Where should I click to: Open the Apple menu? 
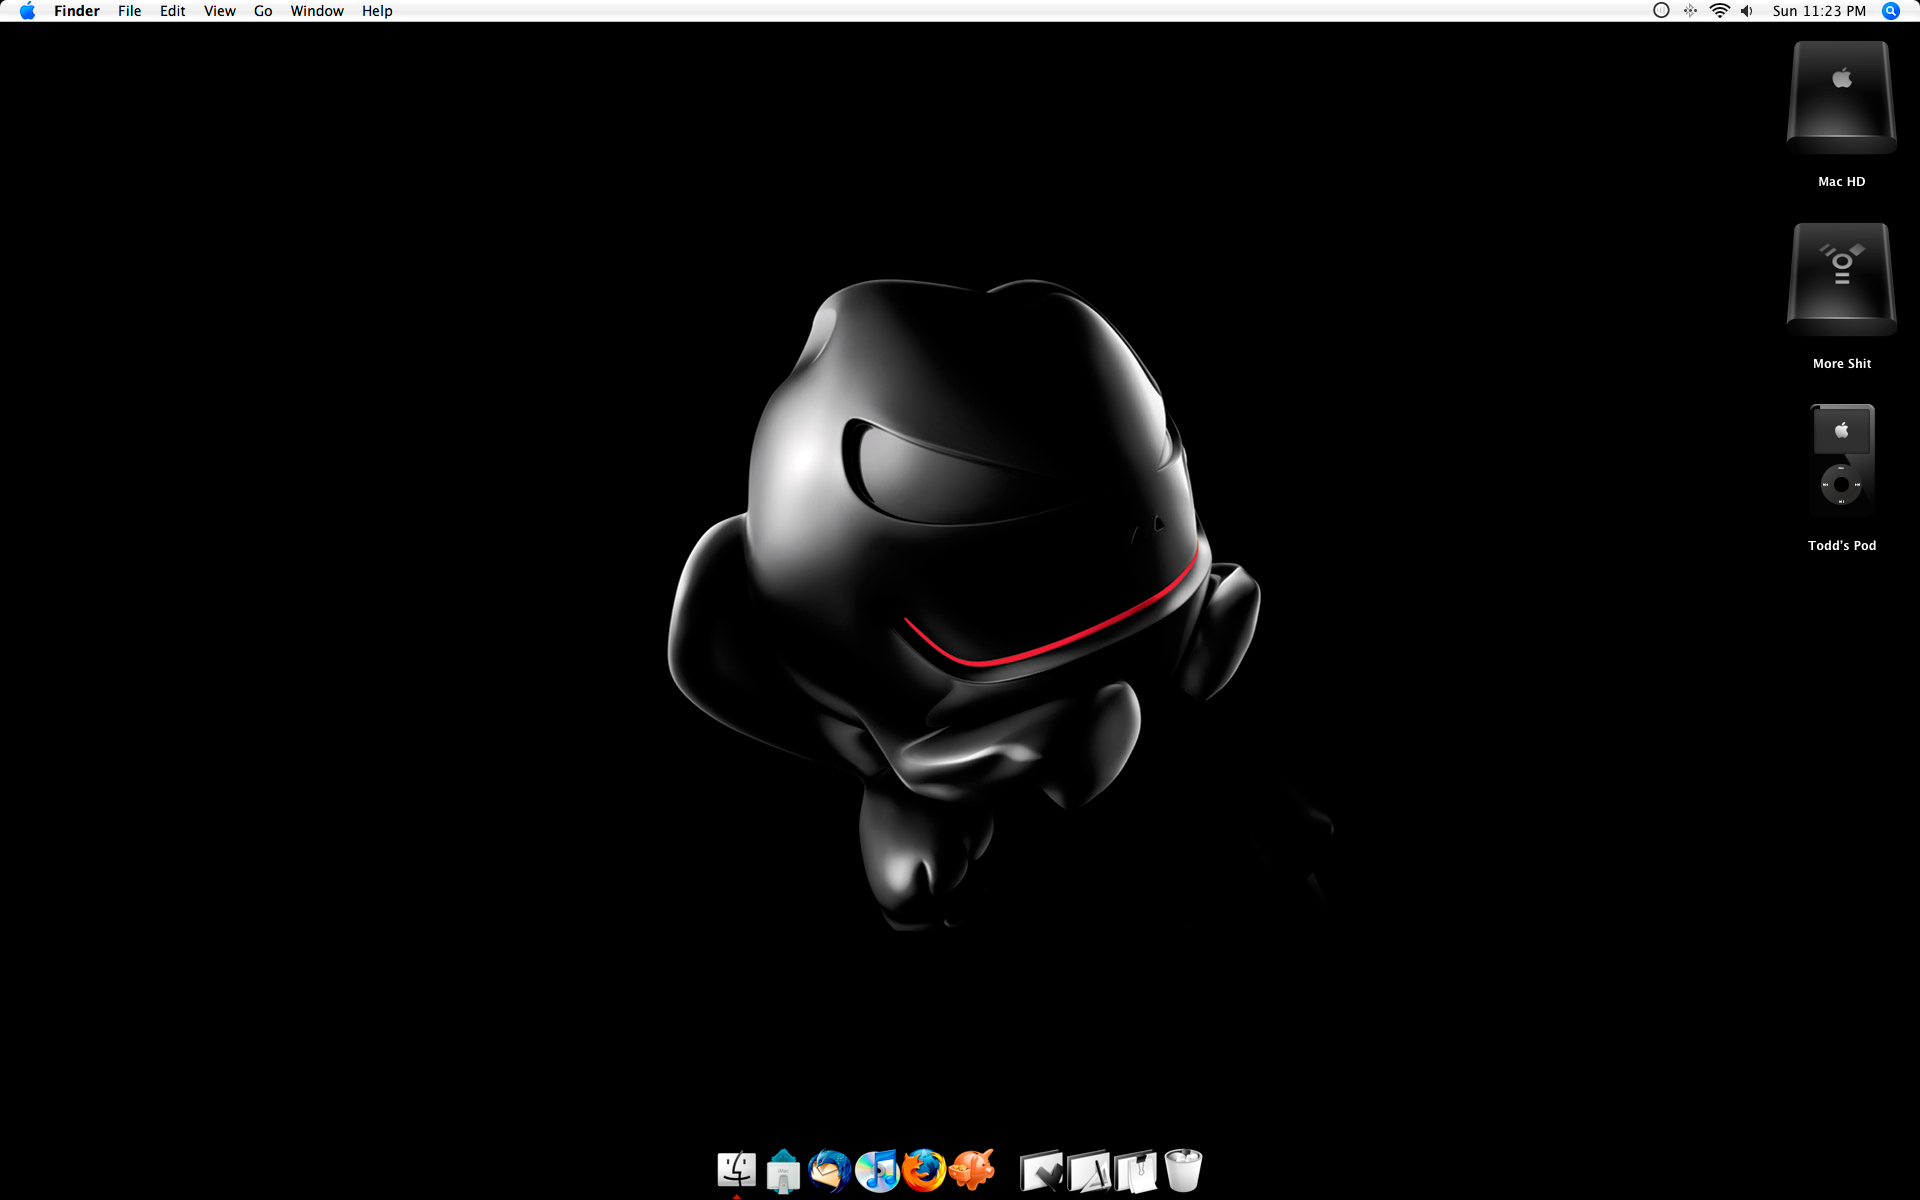tap(27, 11)
